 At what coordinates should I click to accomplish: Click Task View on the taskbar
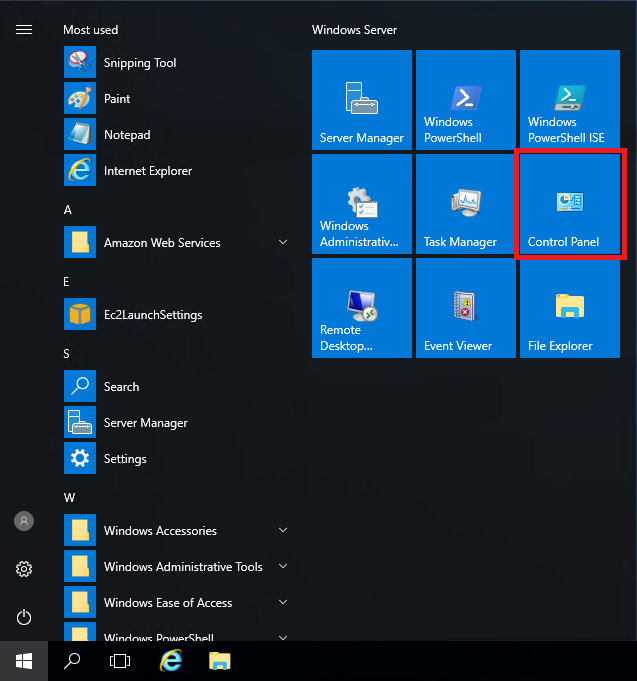[120, 661]
